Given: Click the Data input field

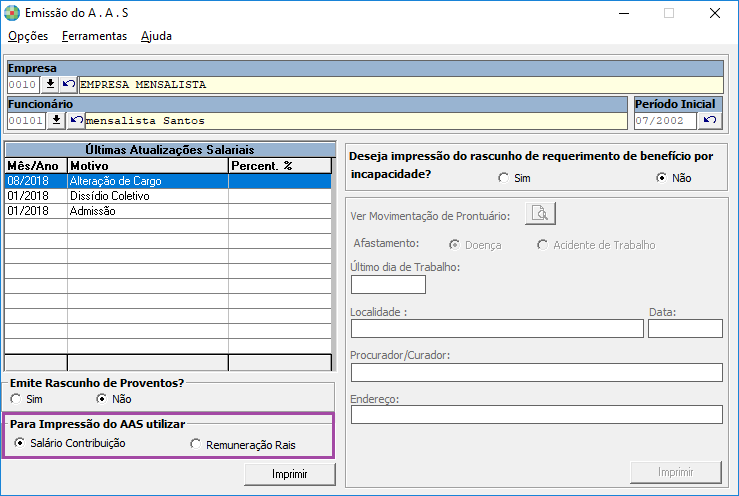Looking at the screenshot, I should click(x=685, y=328).
